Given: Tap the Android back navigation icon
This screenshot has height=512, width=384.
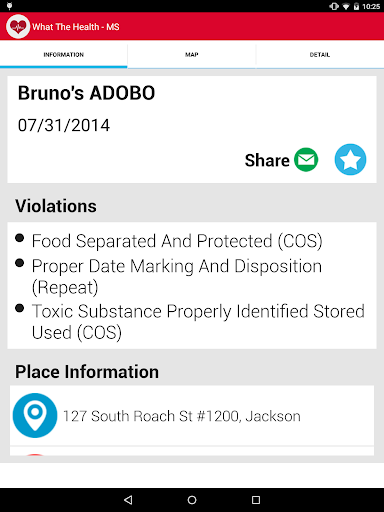Looking at the screenshot, I should pos(128,500).
